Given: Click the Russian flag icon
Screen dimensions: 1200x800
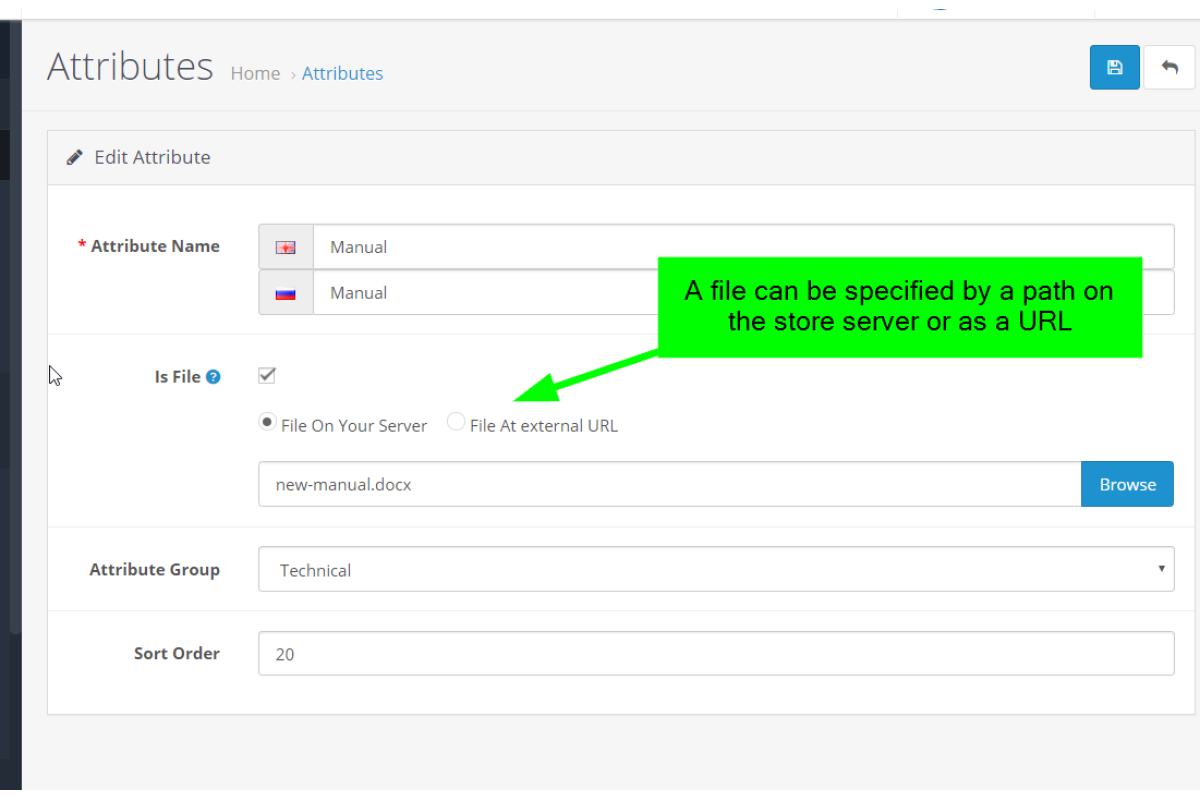Looking at the screenshot, I should click(x=286, y=294).
